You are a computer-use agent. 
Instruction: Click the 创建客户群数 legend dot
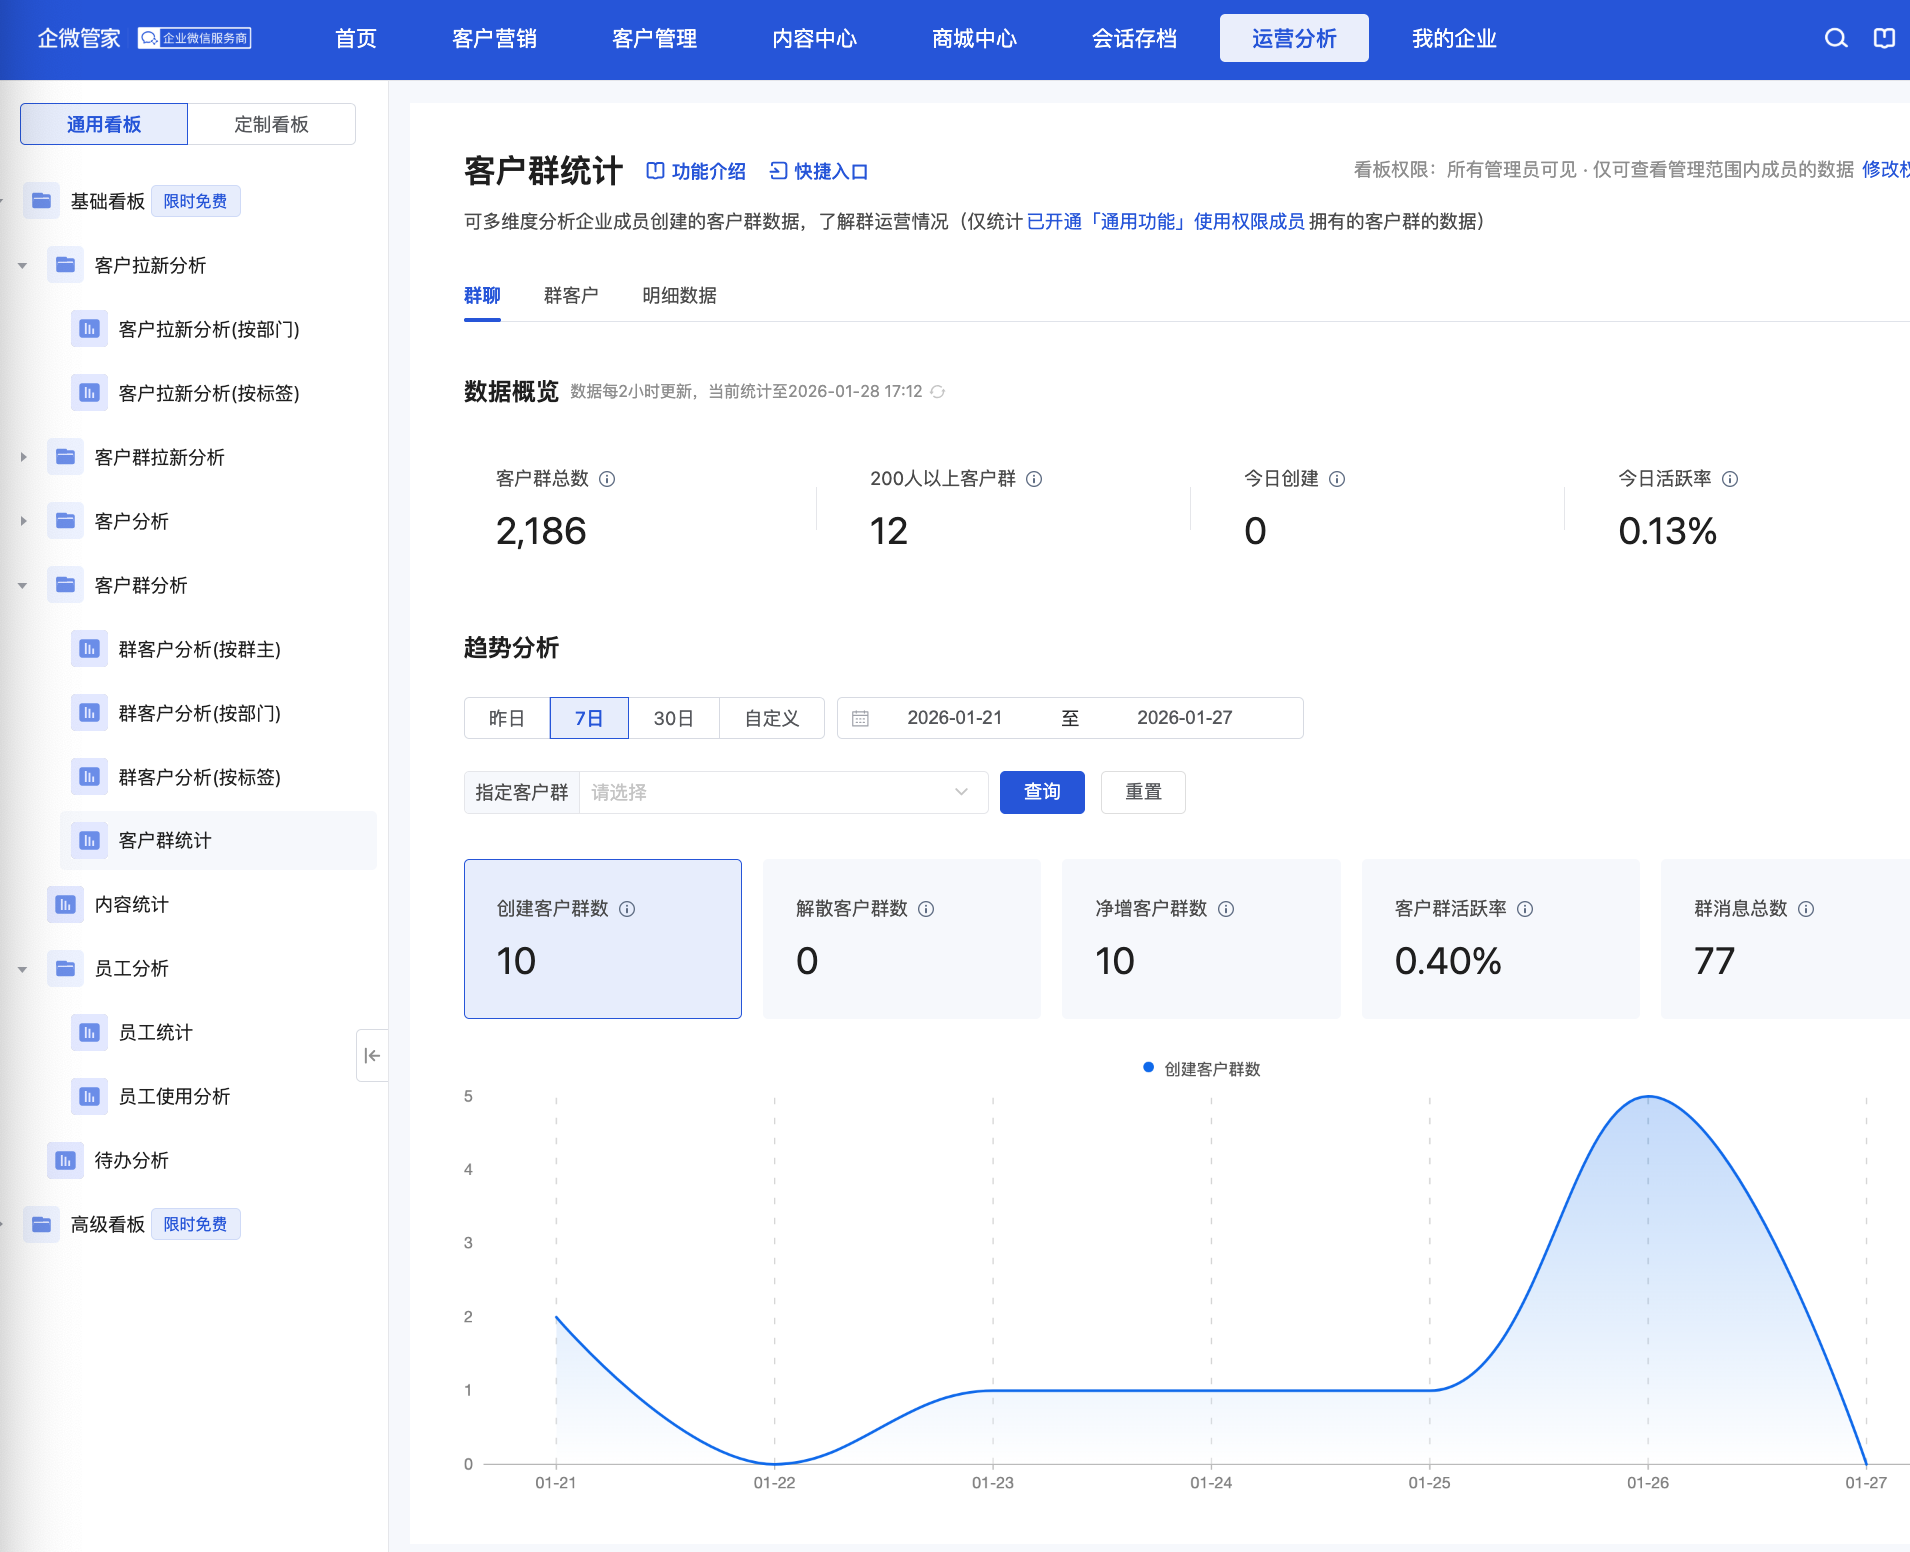(x=1148, y=1068)
